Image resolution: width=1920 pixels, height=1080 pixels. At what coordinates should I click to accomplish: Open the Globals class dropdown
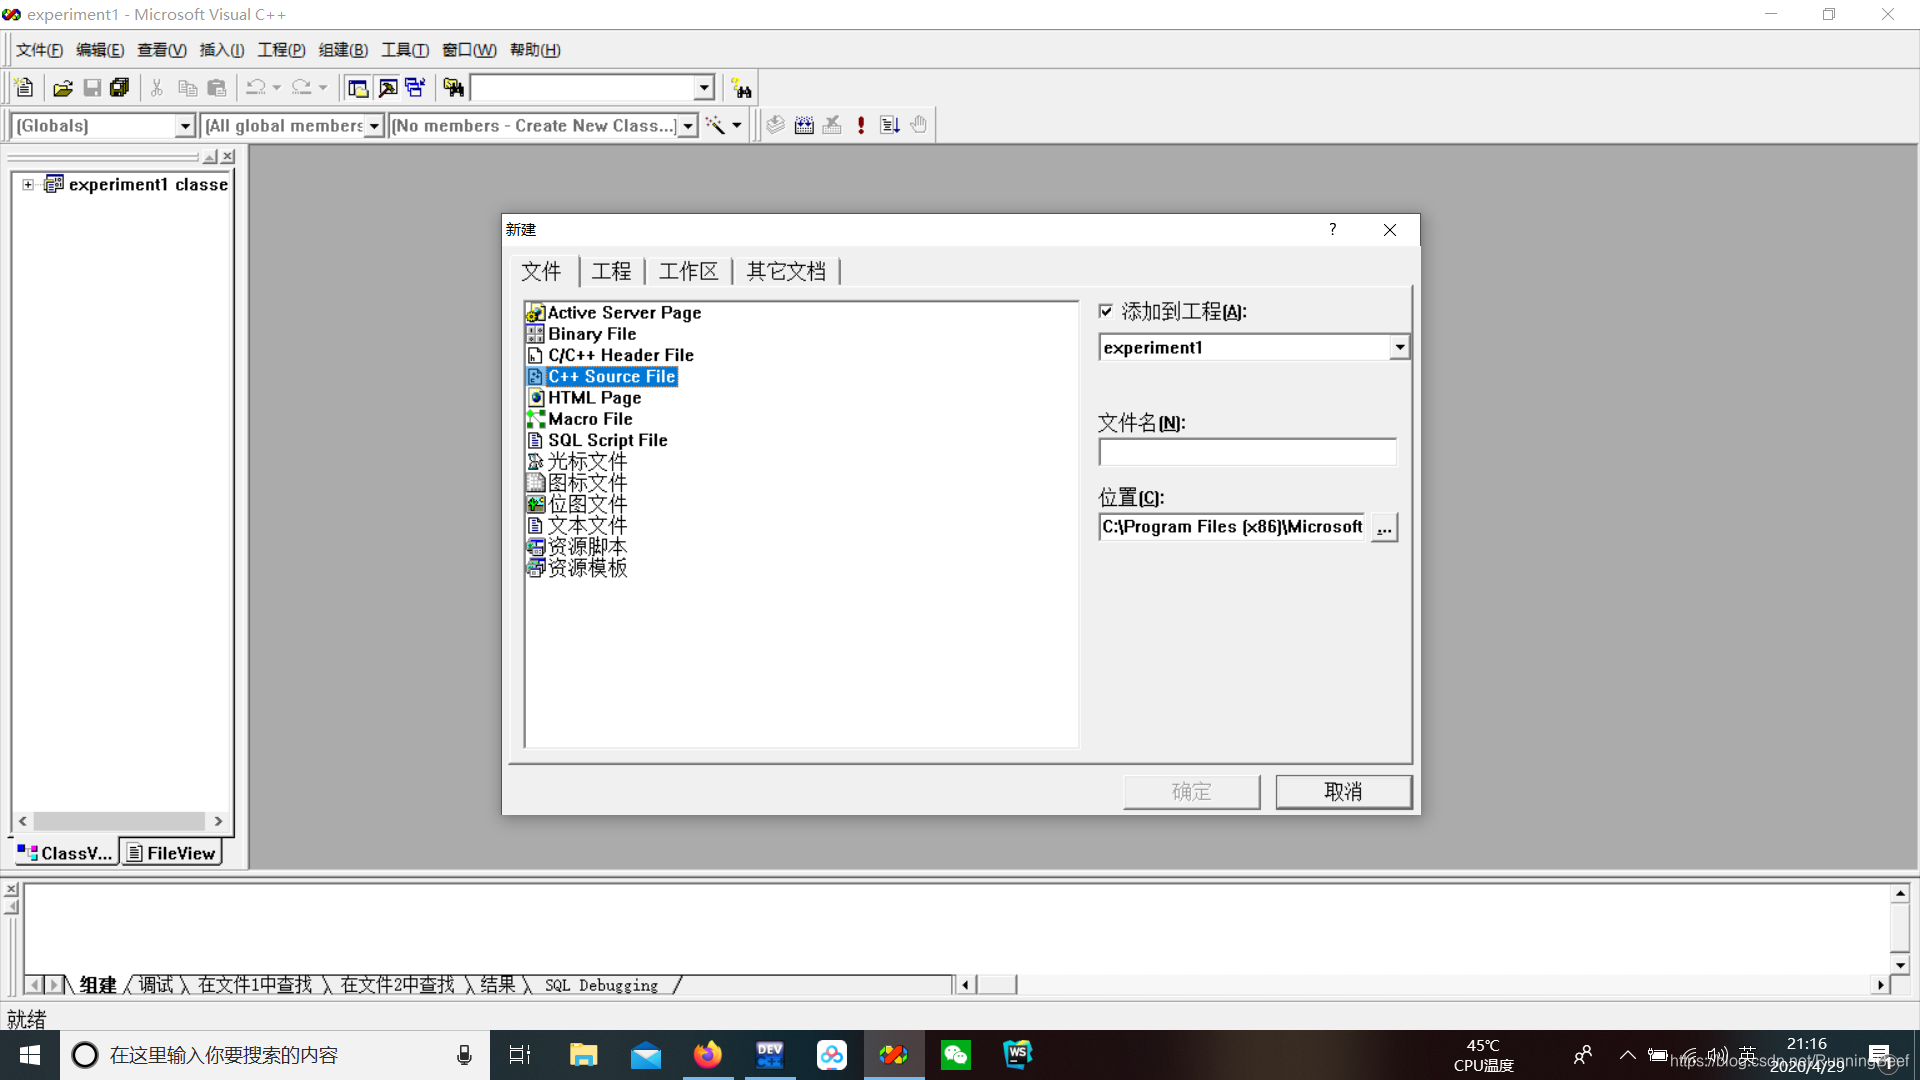click(185, 126)
